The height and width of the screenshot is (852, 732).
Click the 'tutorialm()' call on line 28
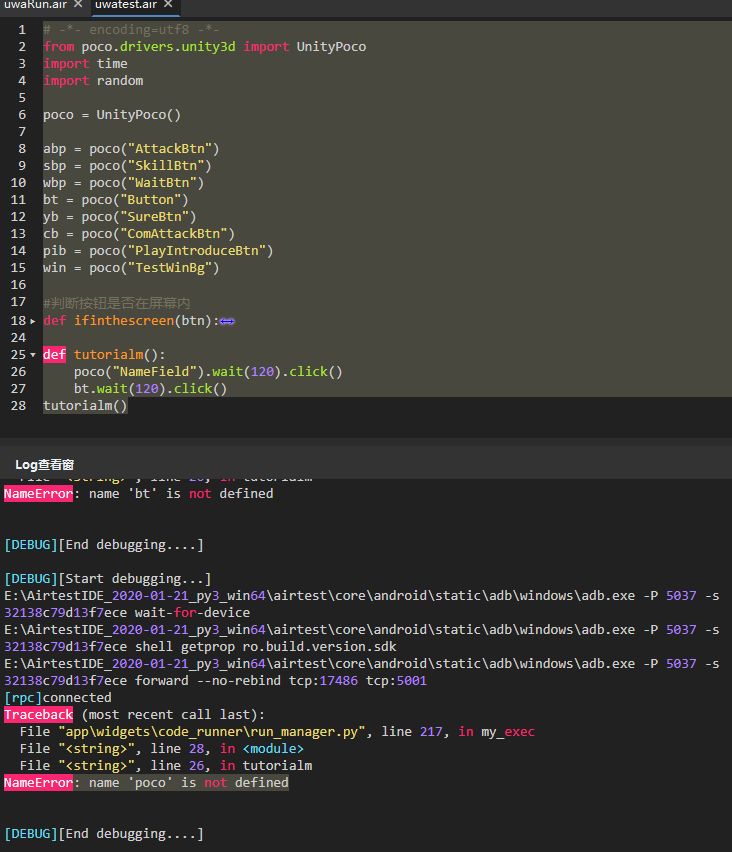85,406
